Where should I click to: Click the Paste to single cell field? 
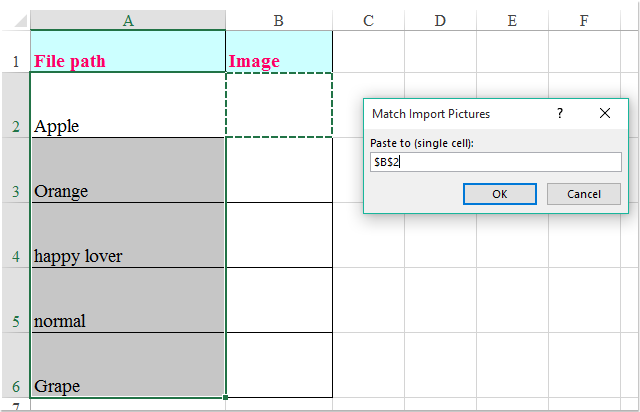click(496, 162)
